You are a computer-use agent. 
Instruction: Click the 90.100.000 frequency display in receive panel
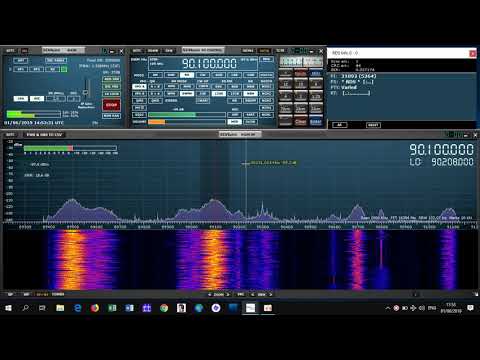pyautogui.click(x=209, y=63)
